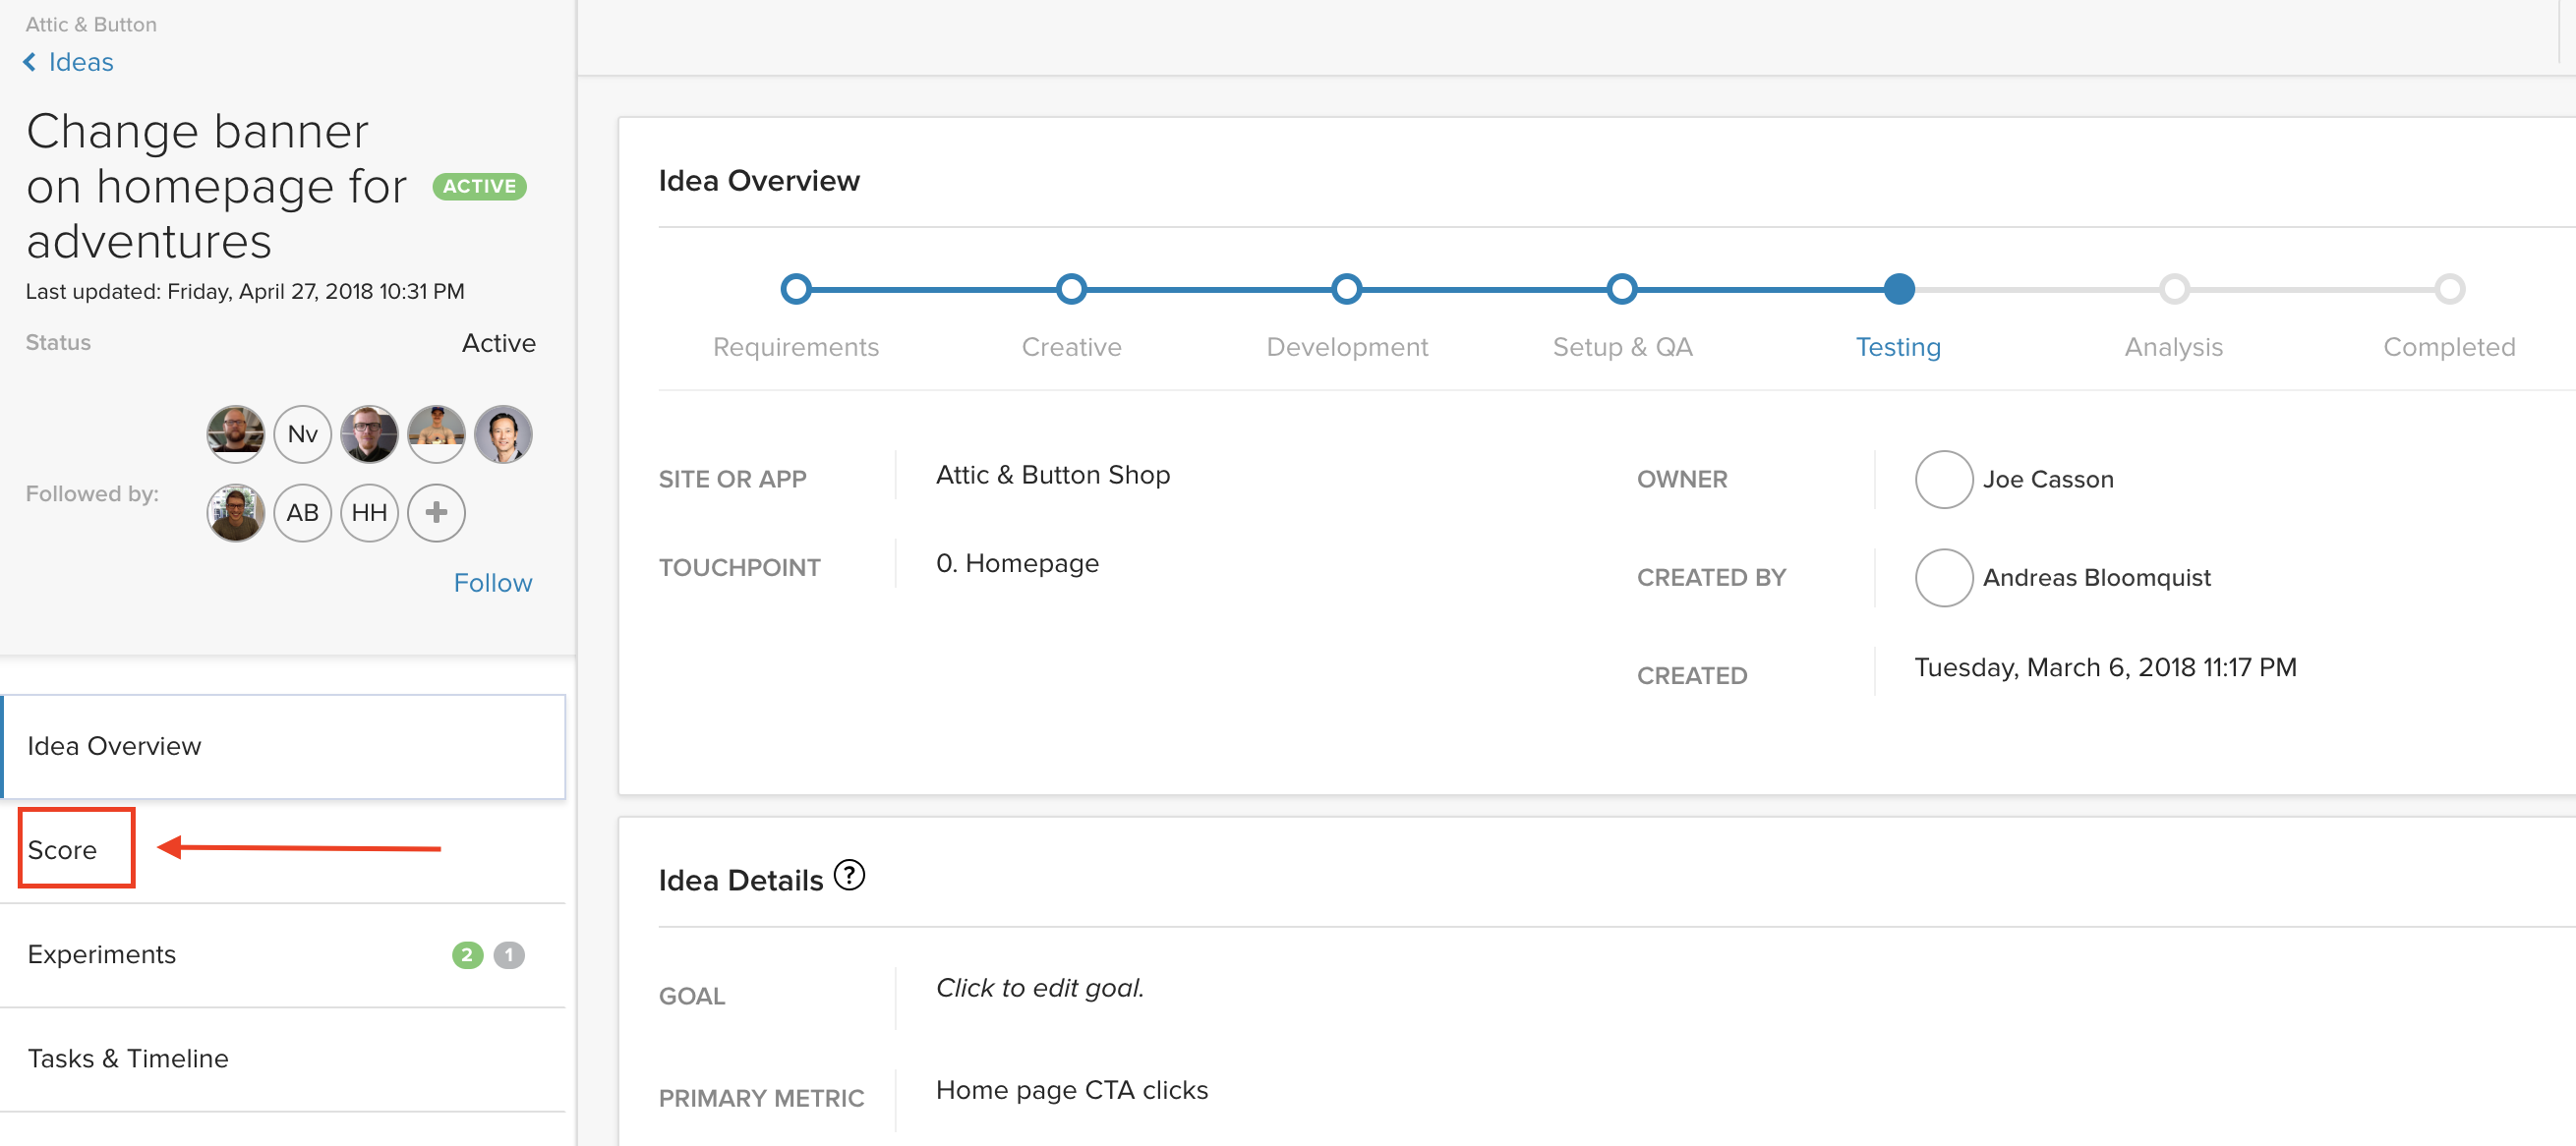Open the Score section
The width and height of the screenshot is (2576, 1146).
pos(63,850)
